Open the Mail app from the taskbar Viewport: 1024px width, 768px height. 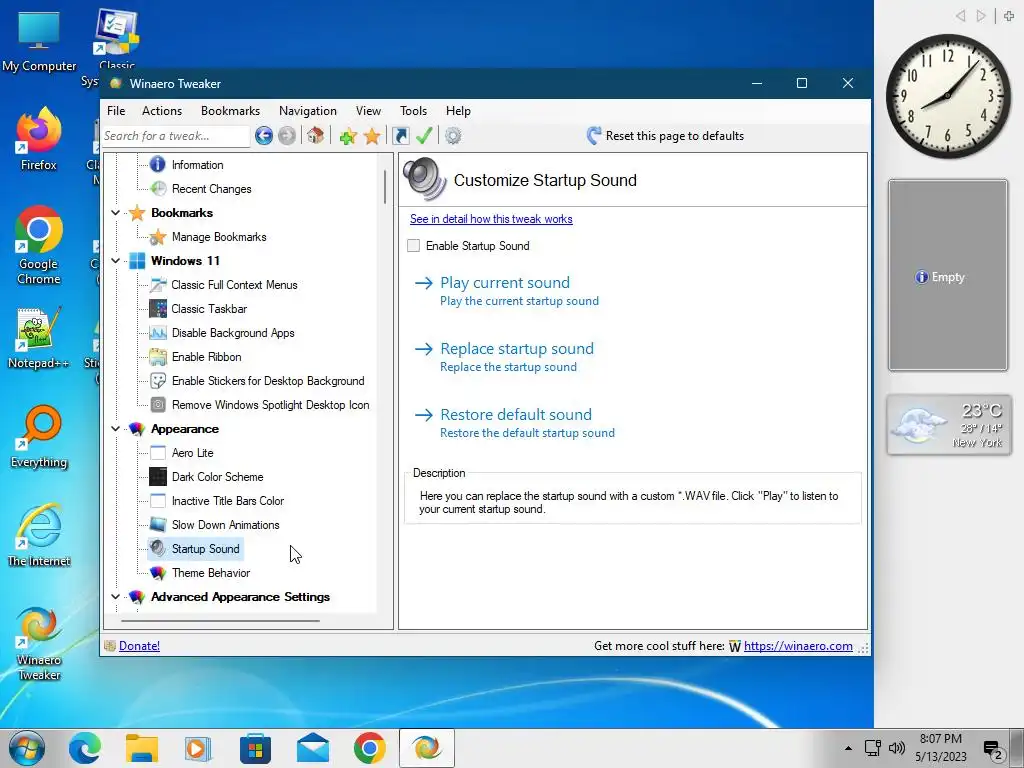(312, 748)
